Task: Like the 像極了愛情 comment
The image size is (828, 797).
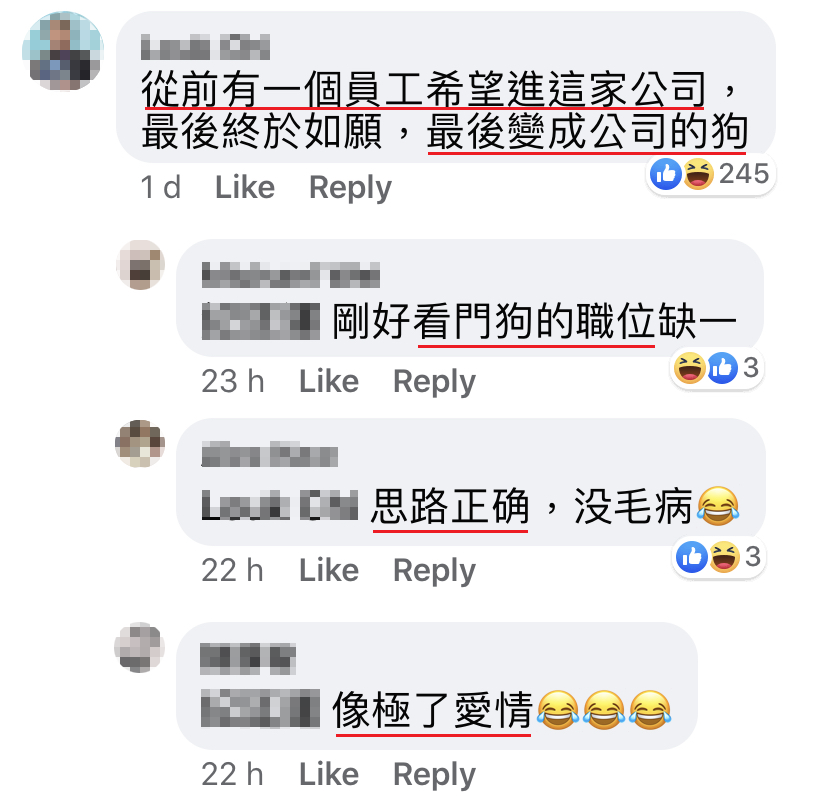Action: [329, 775]
